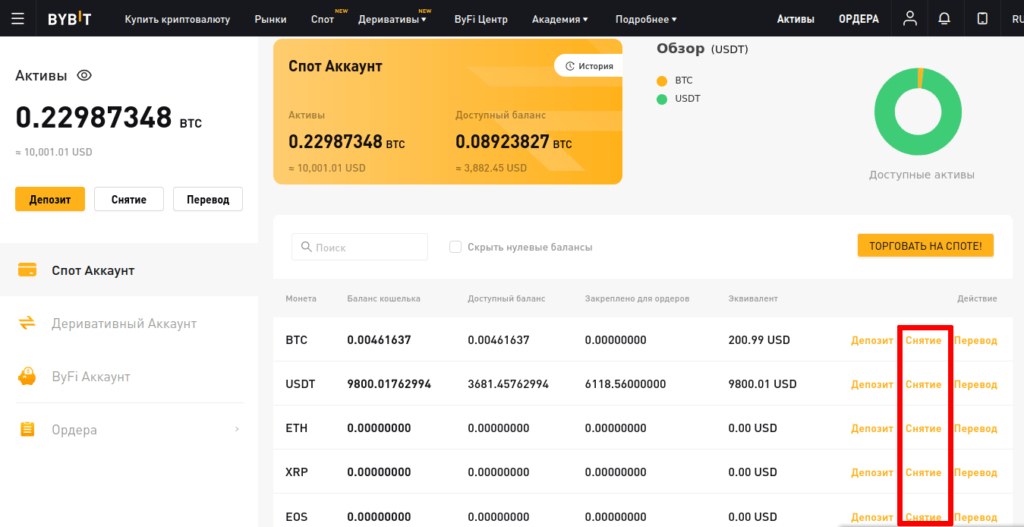Click Снятие link in the USDT row
The image size is (1024, 527).
(923, 384)
